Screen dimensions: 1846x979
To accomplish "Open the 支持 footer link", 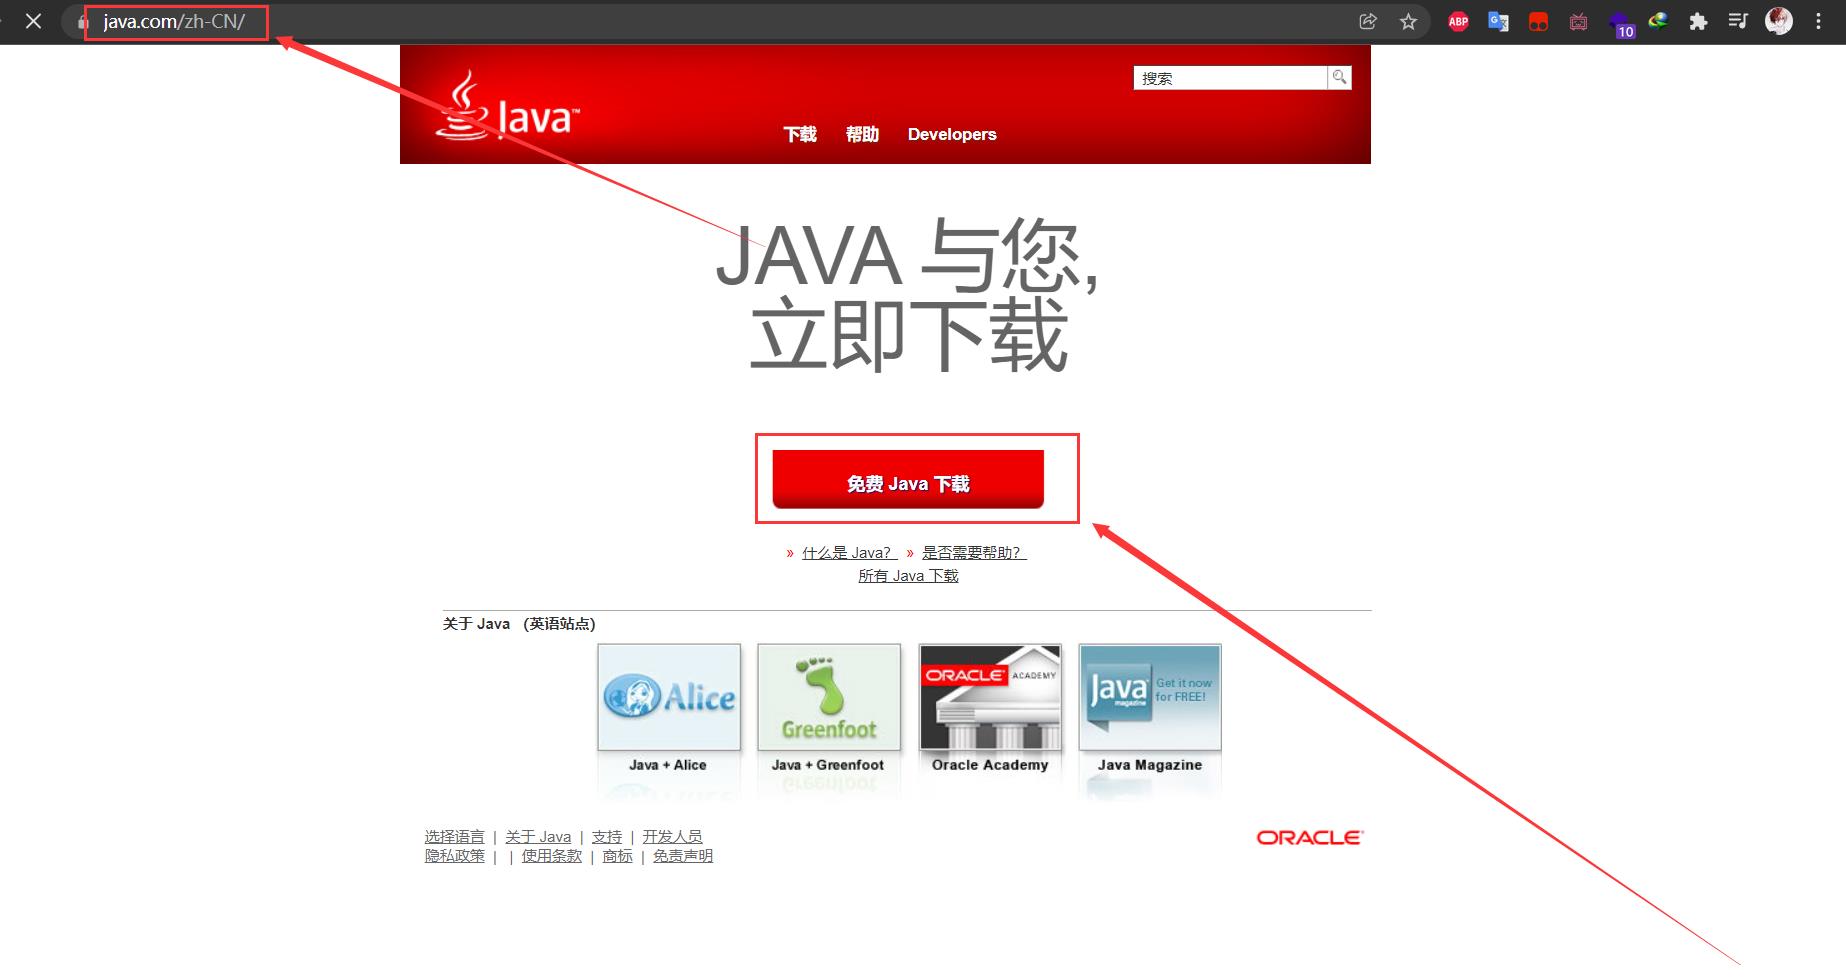I will click(x=607, y=837).
